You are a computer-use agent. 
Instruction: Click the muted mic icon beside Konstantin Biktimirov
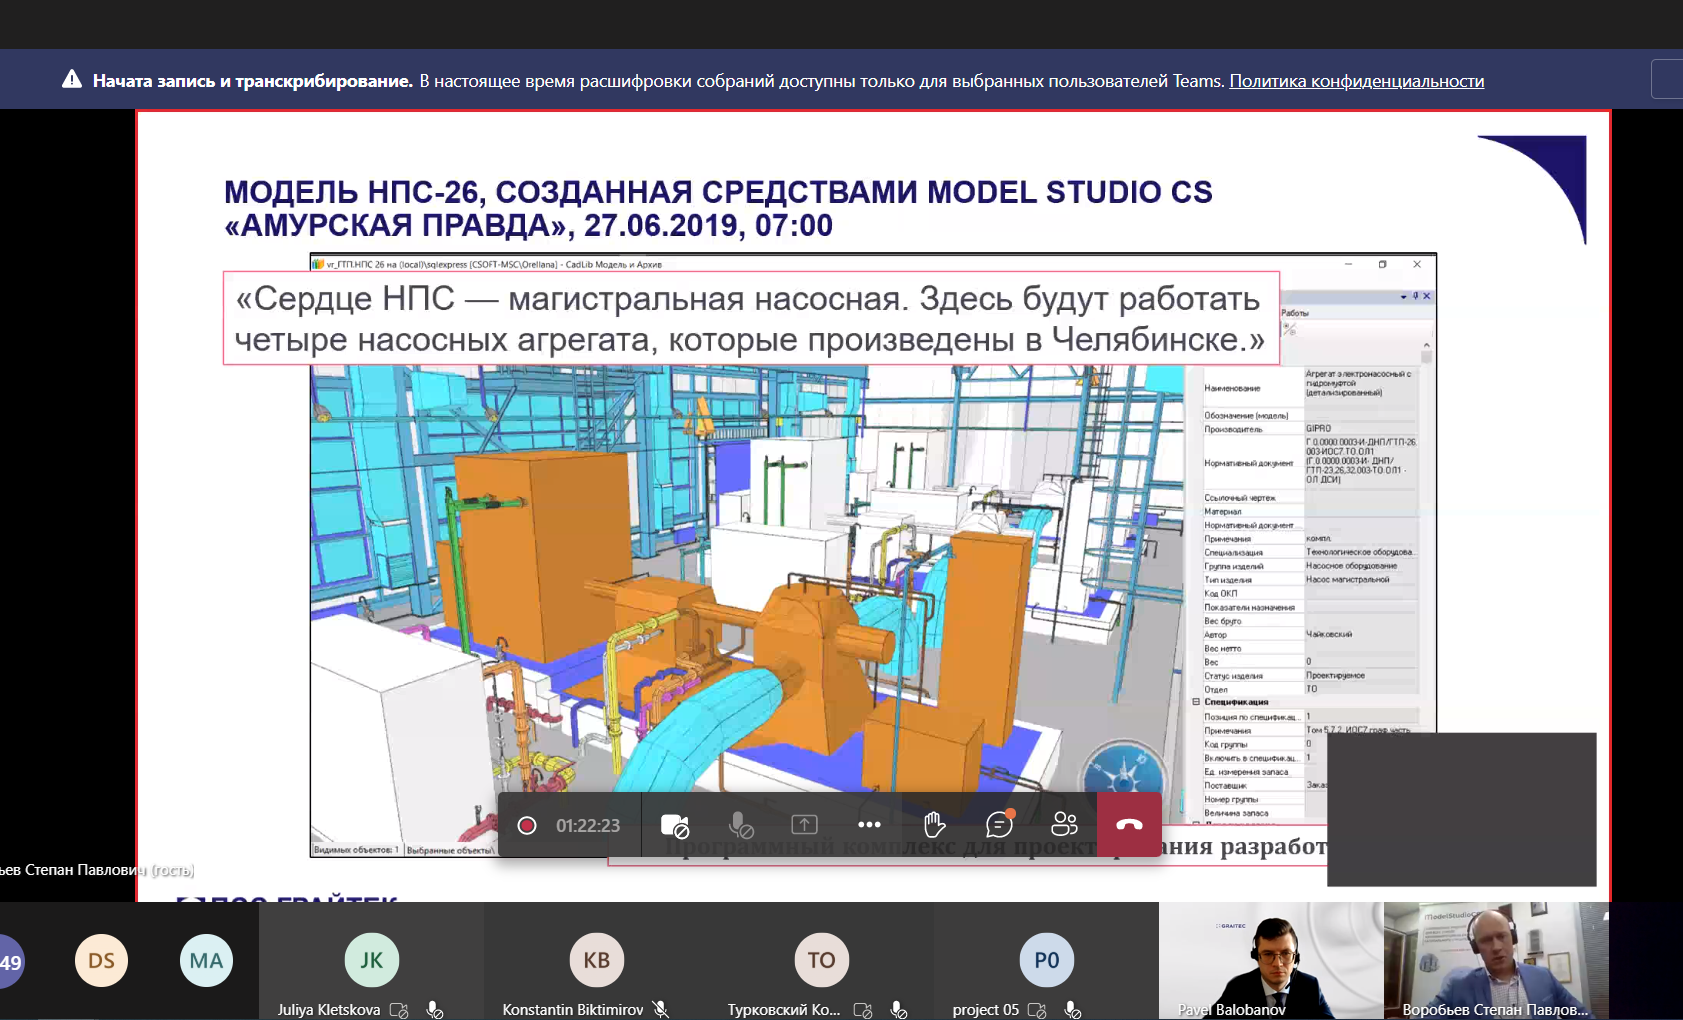[x=660, y=1010]
